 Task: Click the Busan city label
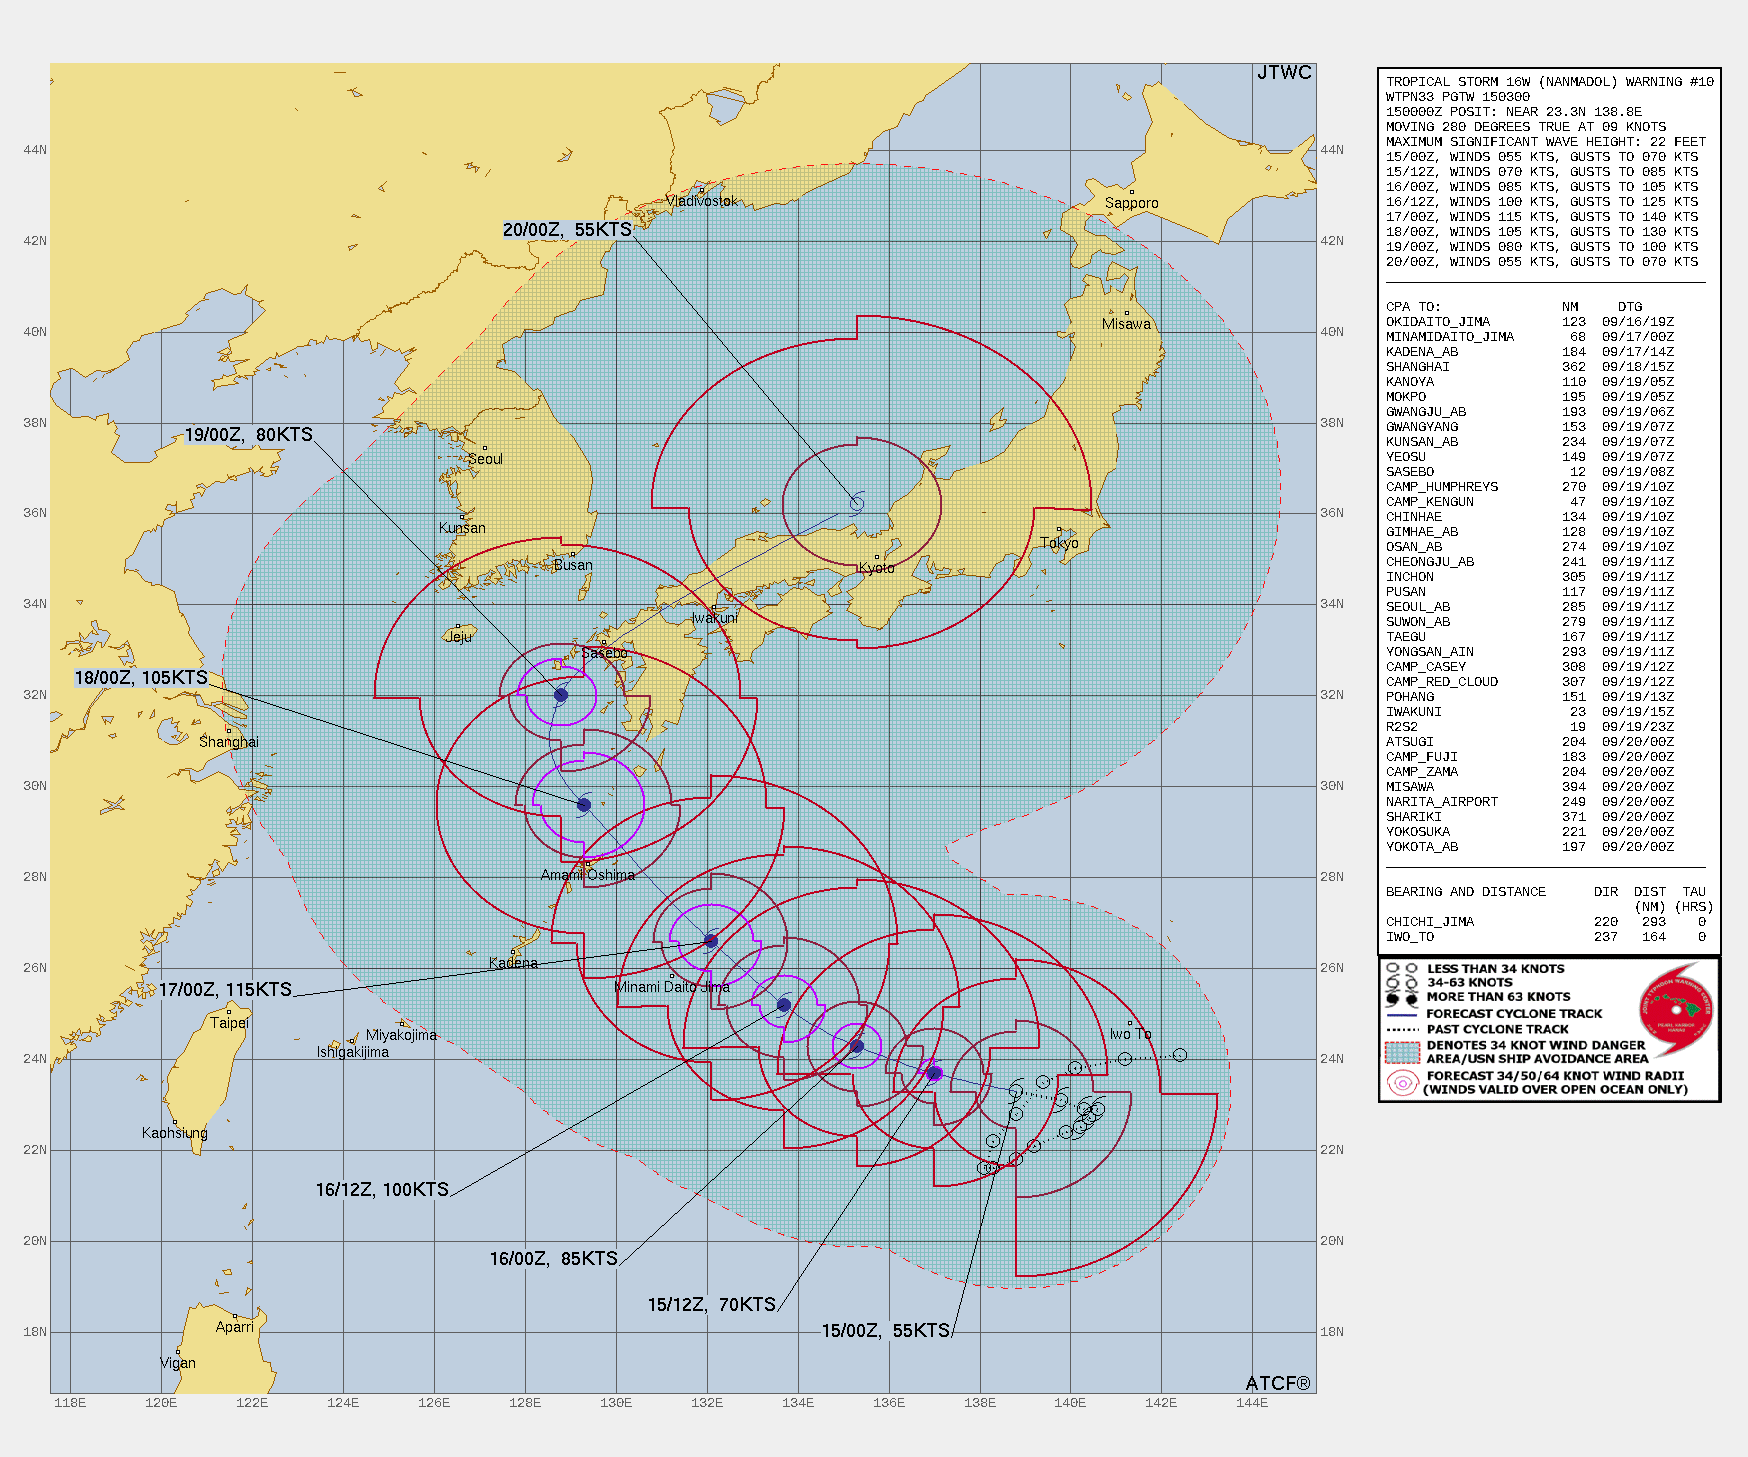573,565
